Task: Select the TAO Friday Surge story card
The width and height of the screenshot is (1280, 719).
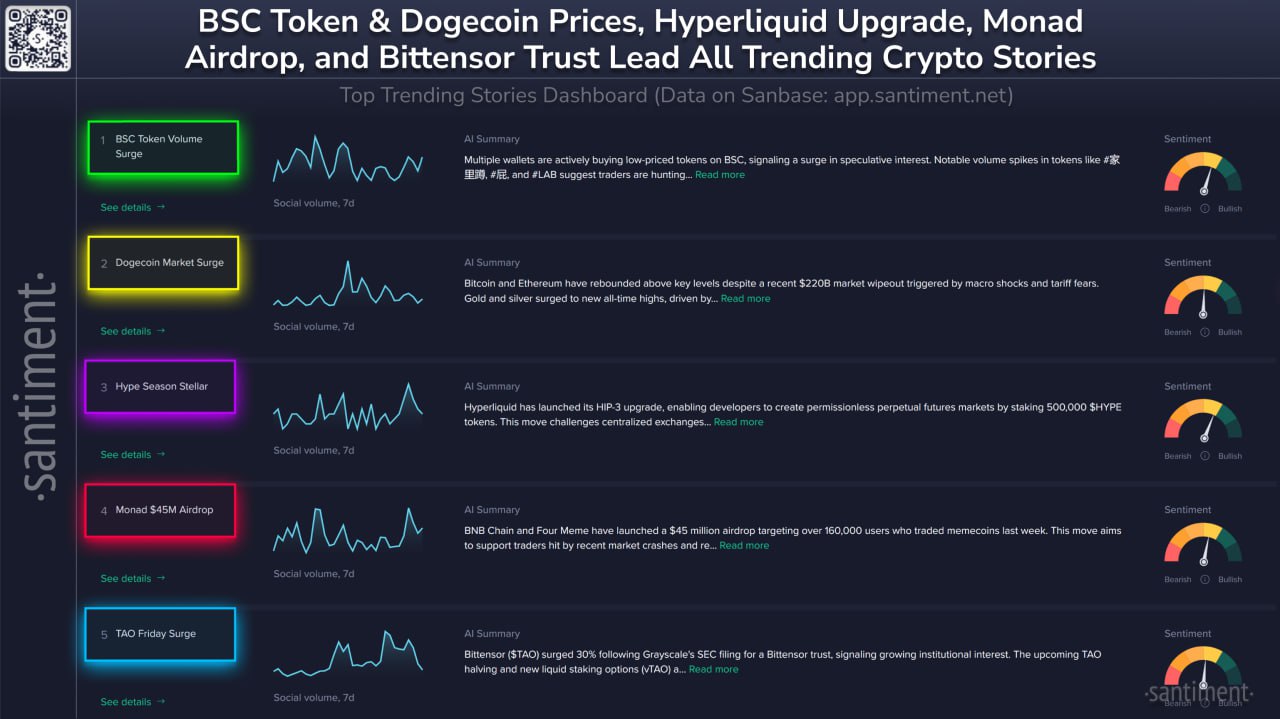Action: [x=160, y=634]
